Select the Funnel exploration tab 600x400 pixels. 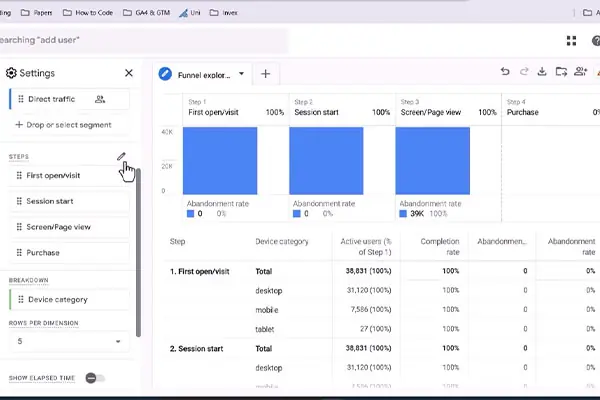(x=204, y=75)
